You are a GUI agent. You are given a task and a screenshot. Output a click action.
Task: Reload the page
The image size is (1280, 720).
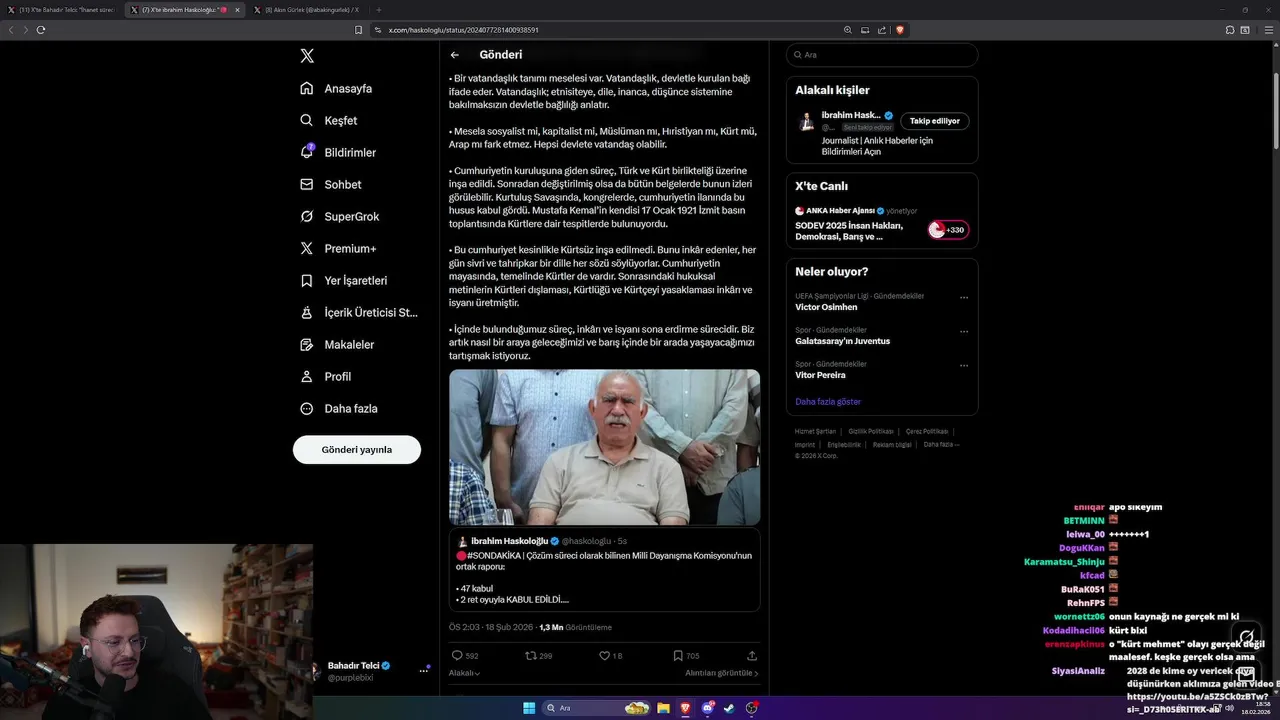pos(41,30)
